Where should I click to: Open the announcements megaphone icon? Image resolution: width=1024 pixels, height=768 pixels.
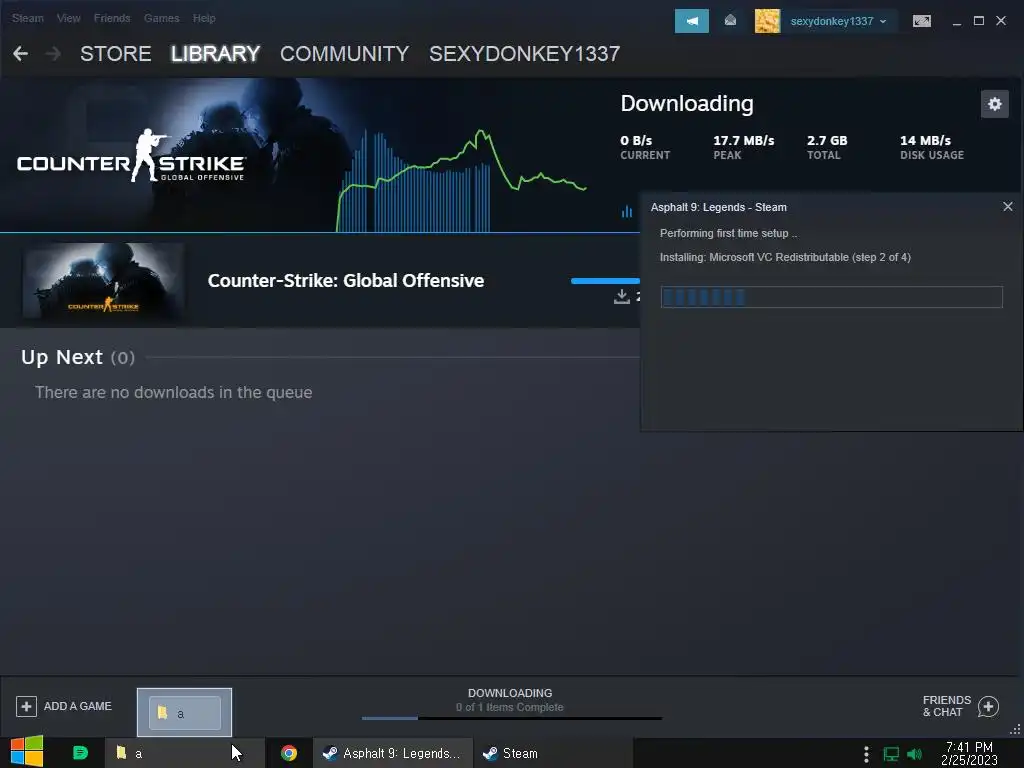click(692, 21)
